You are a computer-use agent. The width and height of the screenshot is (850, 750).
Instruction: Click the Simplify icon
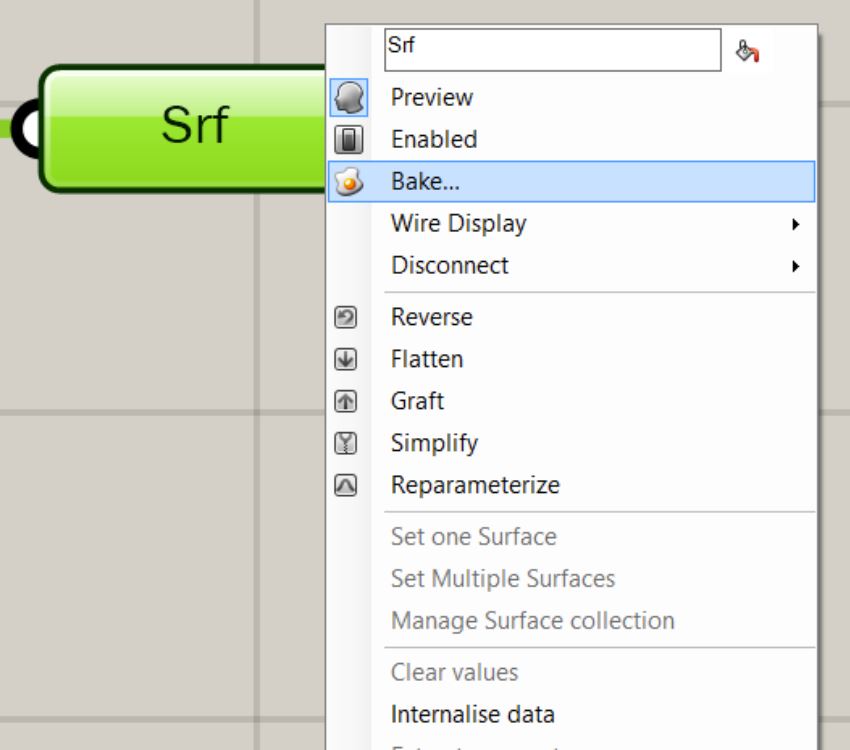(346, 443)
